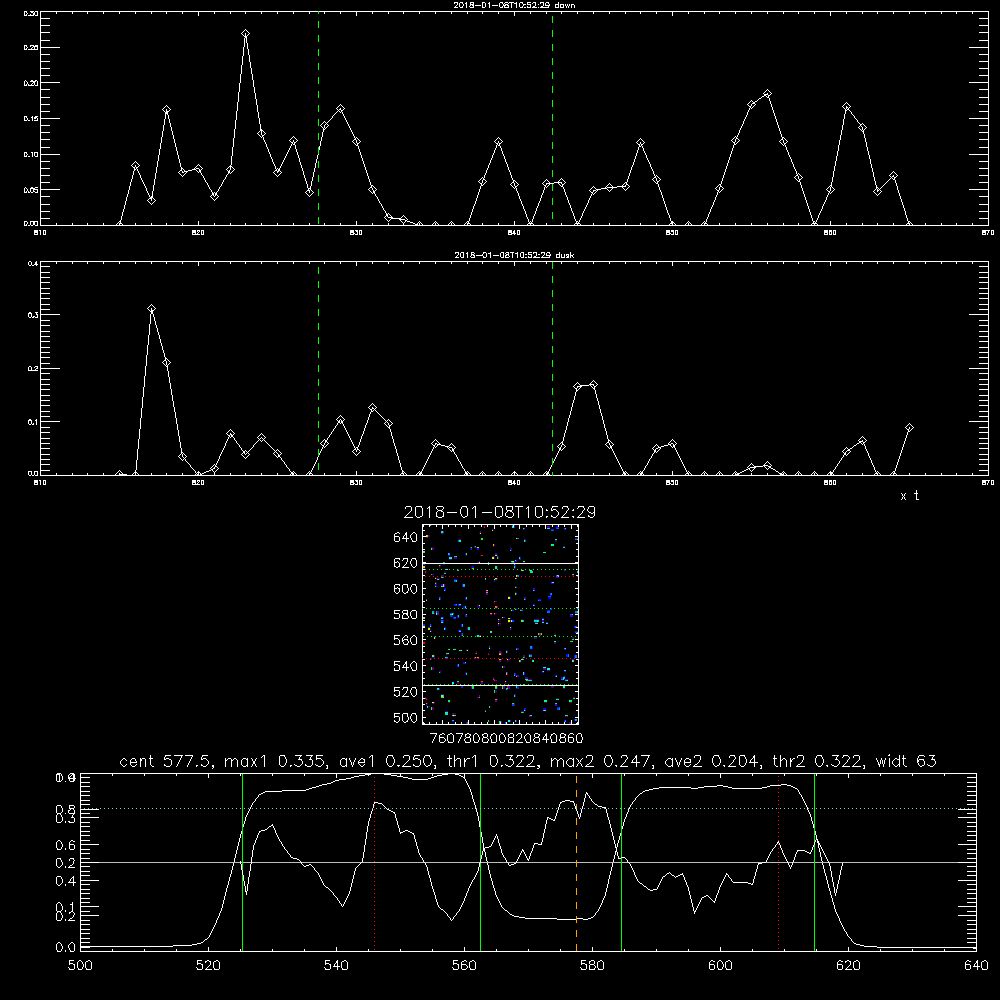This screenshot has width=1000, height=1000.
Task: Click the "640" y-axis label of the image panel
Action: tap(406, 538)
